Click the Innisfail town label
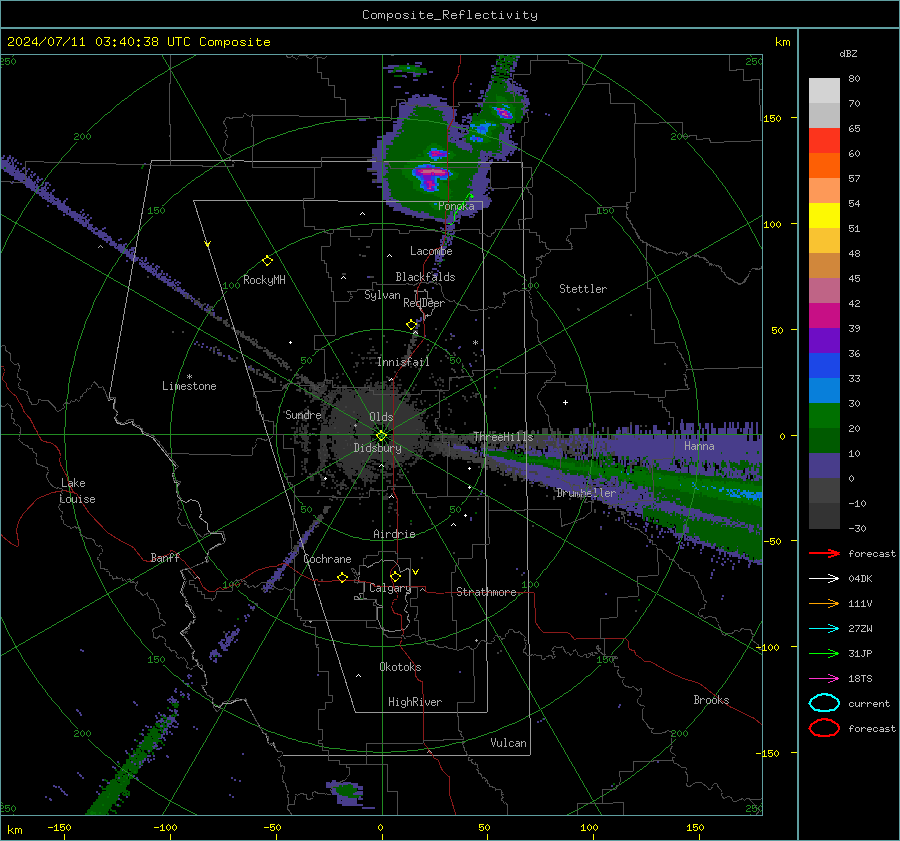900x841 pixels. click(403, 362)
